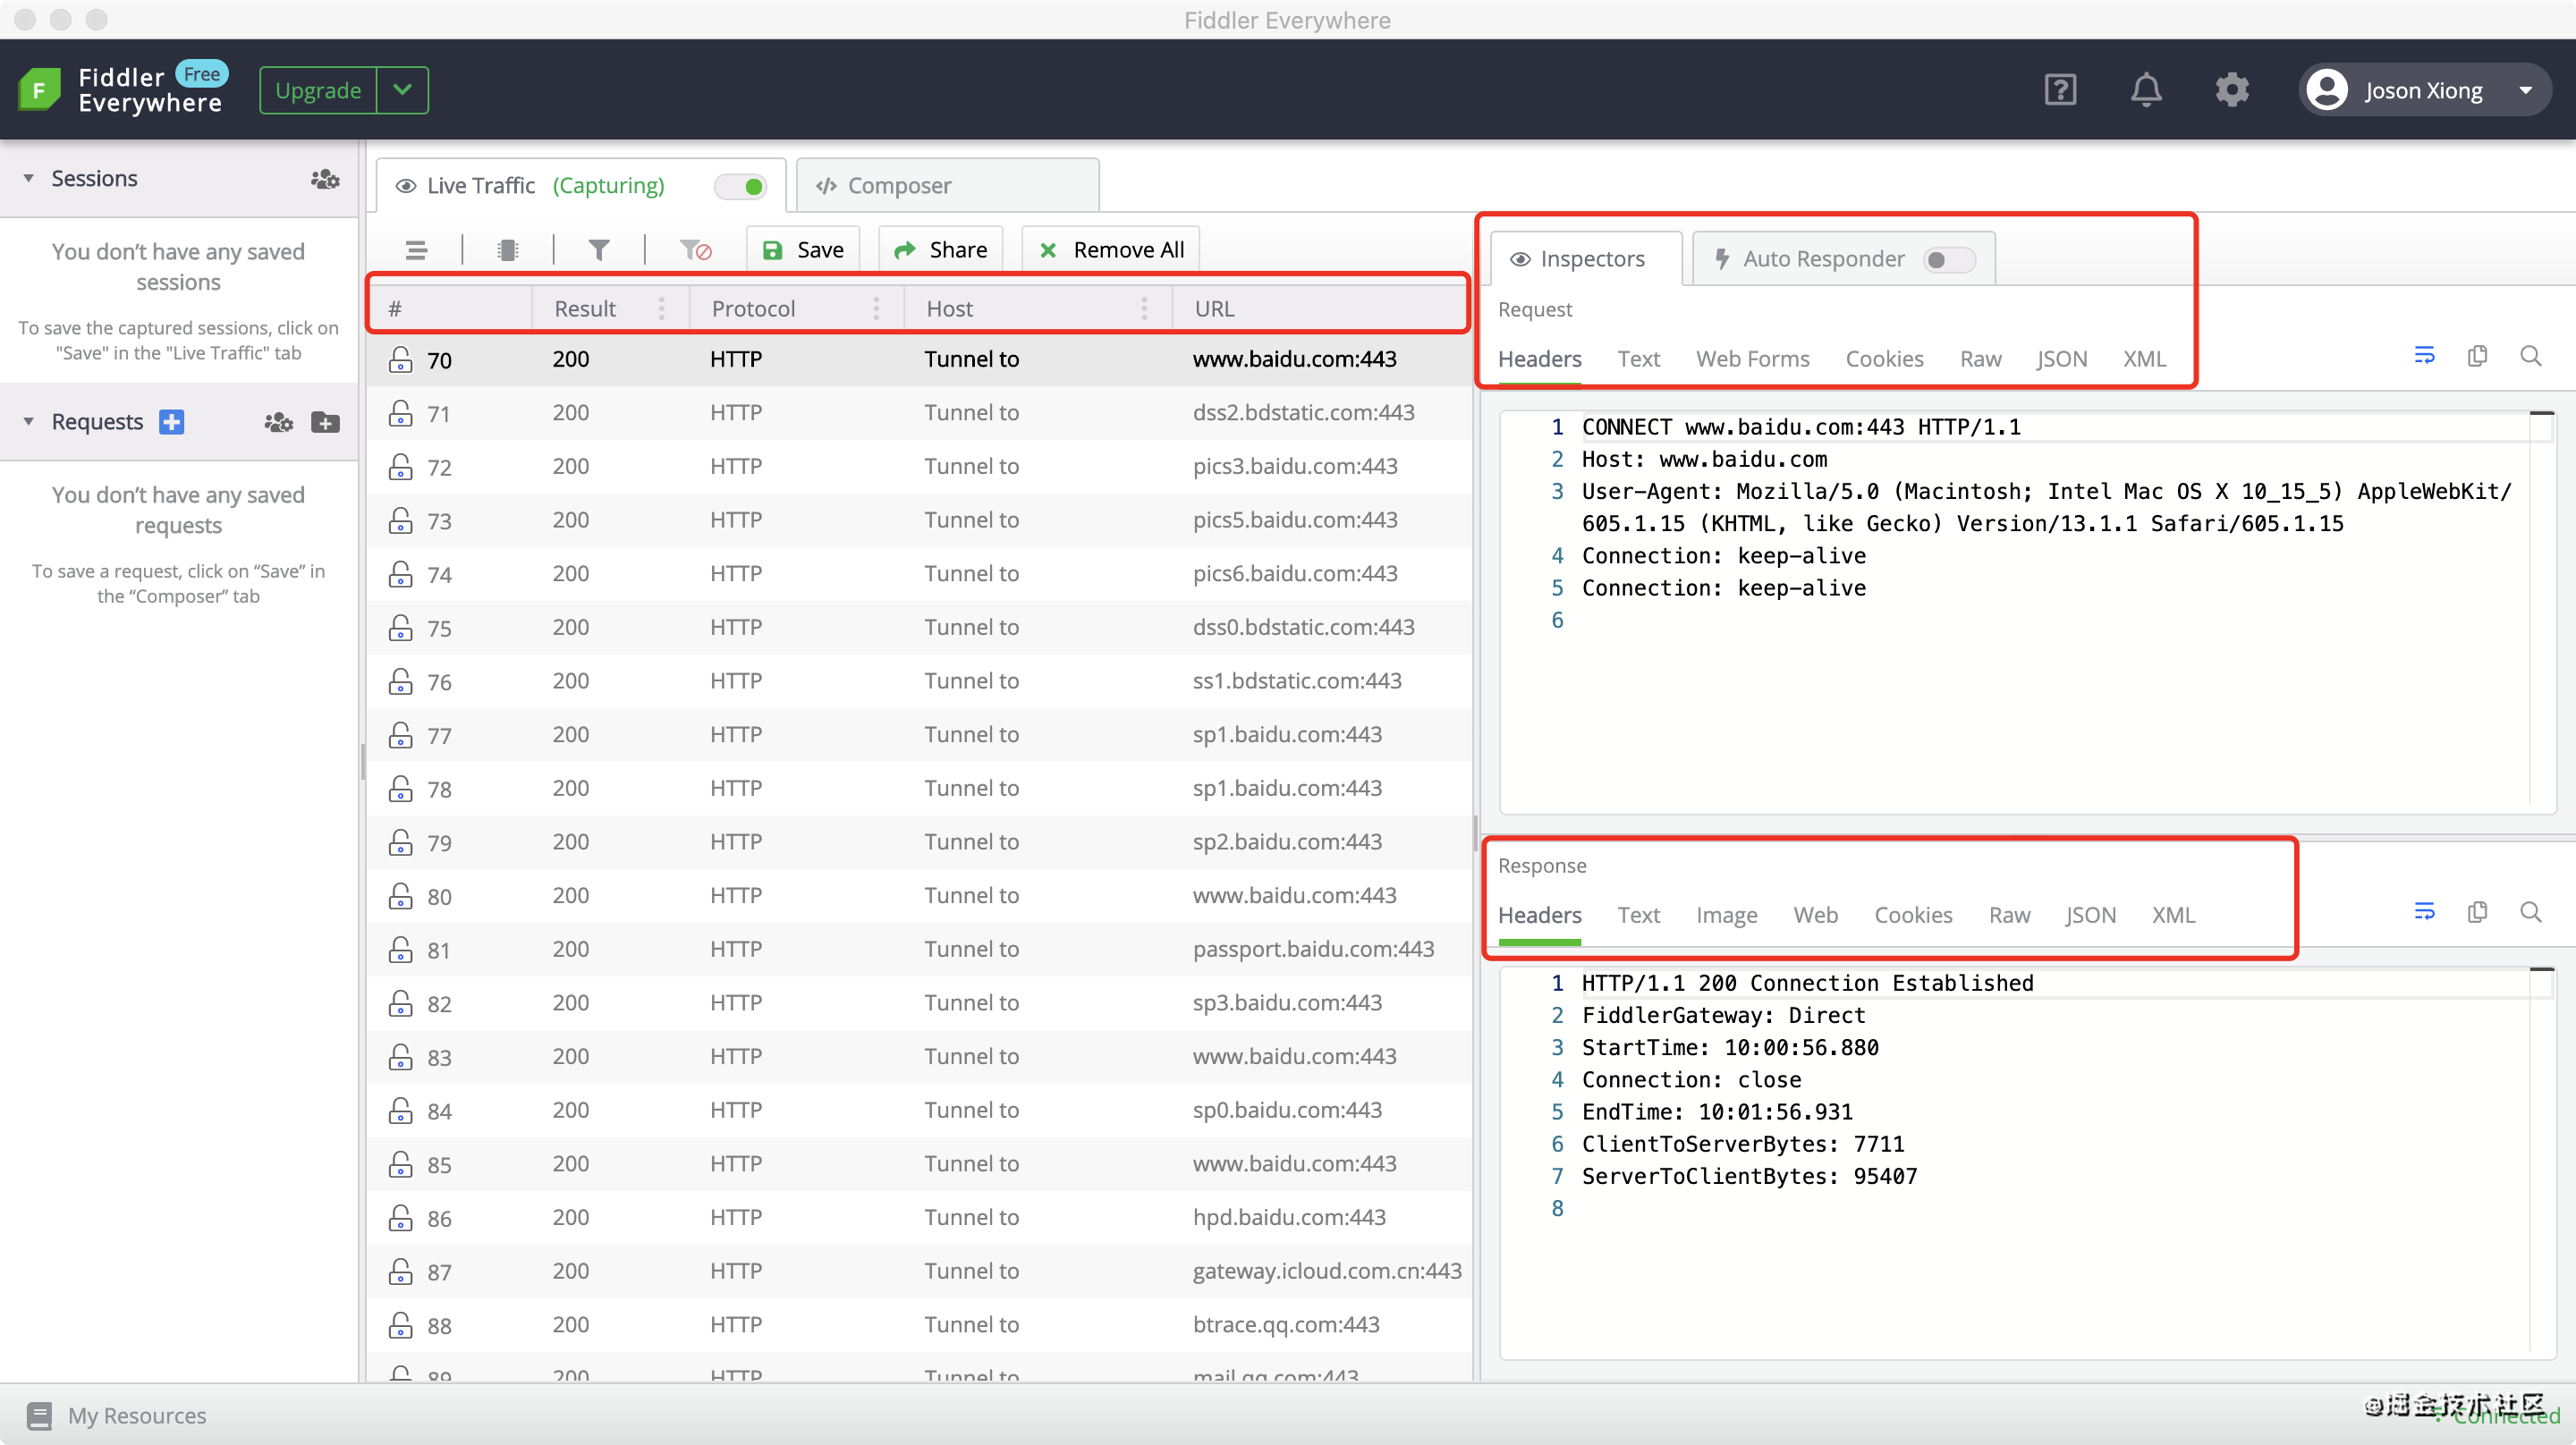Open the Auto Responder tab
The width and height of the screenshot is (2576, 1445).
coord(1844,259)
